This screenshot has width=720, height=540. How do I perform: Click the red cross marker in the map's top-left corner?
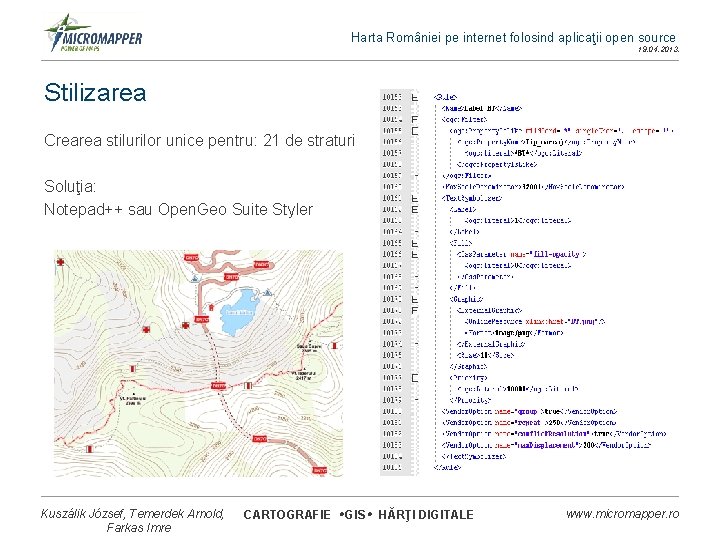[60, 262]
